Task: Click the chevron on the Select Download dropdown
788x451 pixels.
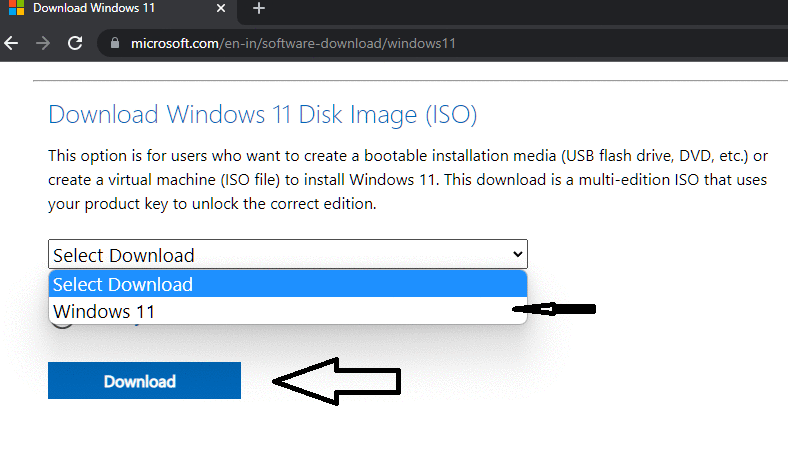Action: (x=516, y=255)
